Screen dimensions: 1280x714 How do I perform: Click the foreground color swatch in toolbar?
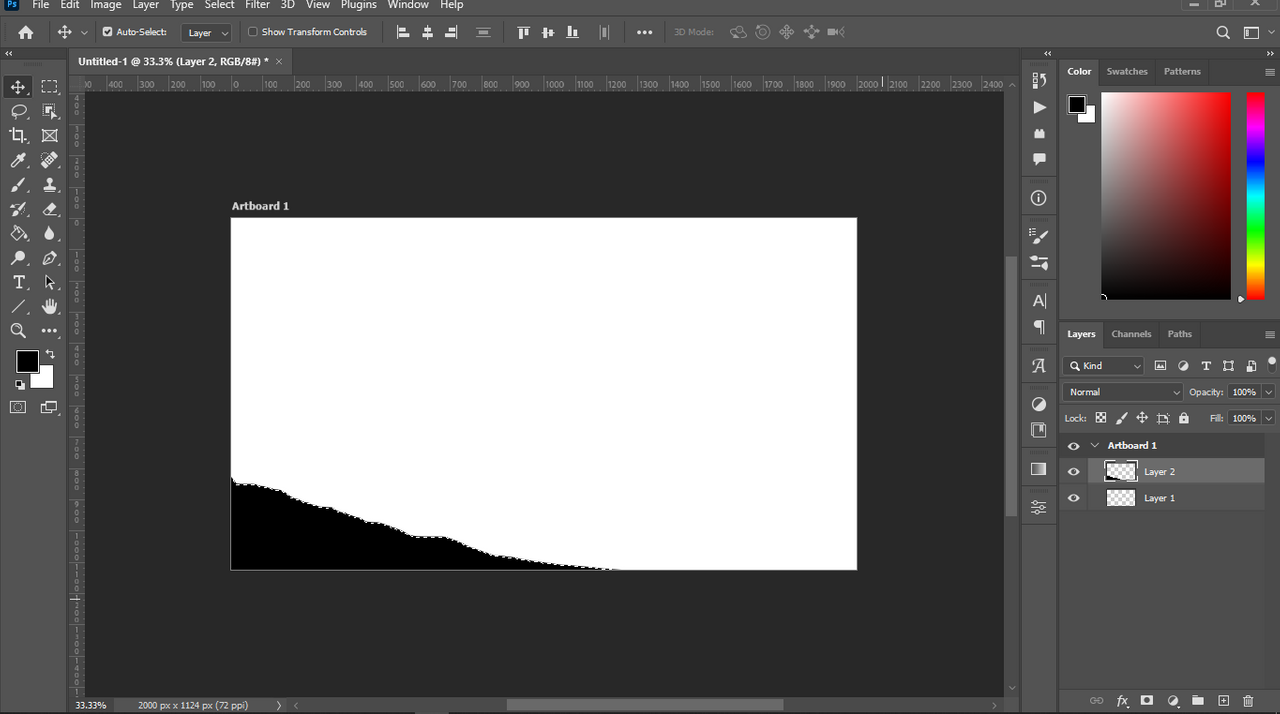(27, 361)
